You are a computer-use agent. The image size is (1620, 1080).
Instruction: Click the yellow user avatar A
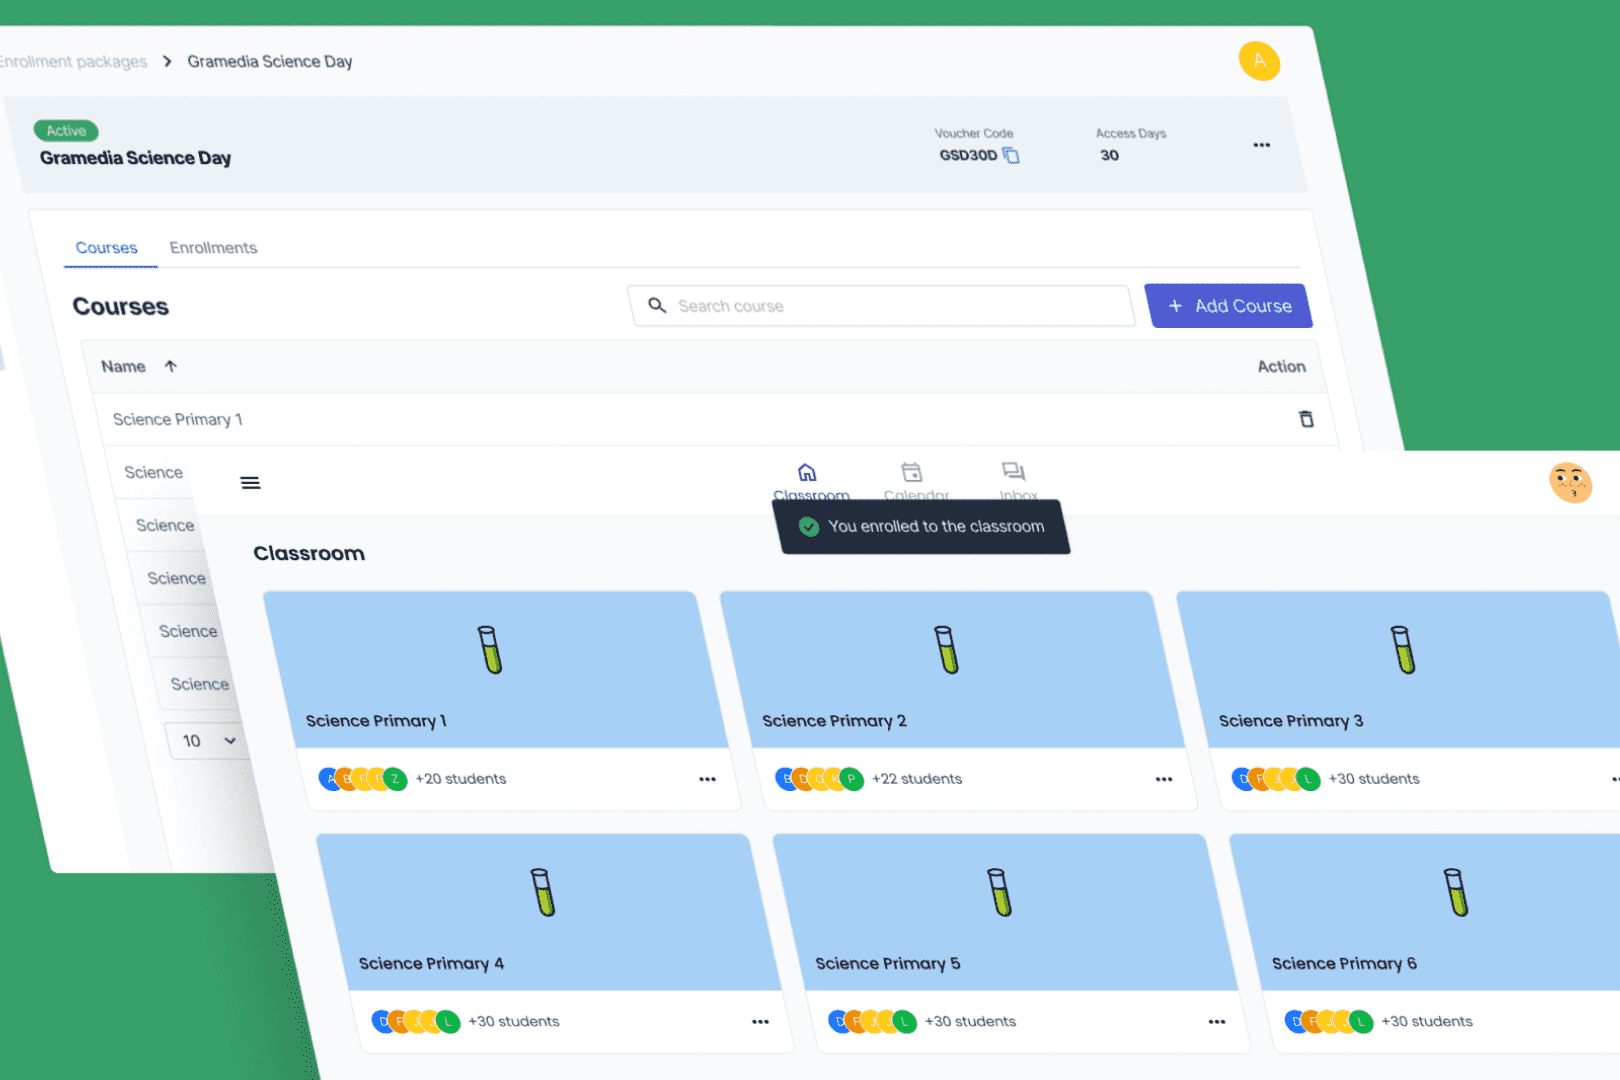[x=1259, y=61]
